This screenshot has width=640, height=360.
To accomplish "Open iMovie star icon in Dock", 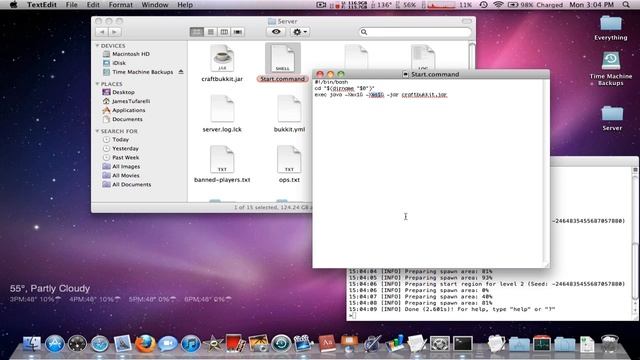I will tap(213, 344).
